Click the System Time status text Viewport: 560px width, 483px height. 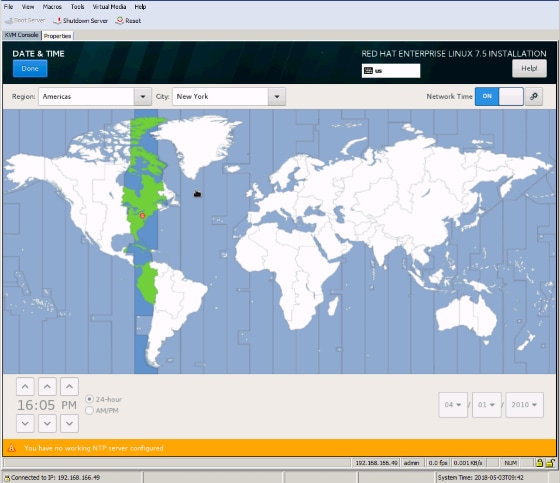481,477
